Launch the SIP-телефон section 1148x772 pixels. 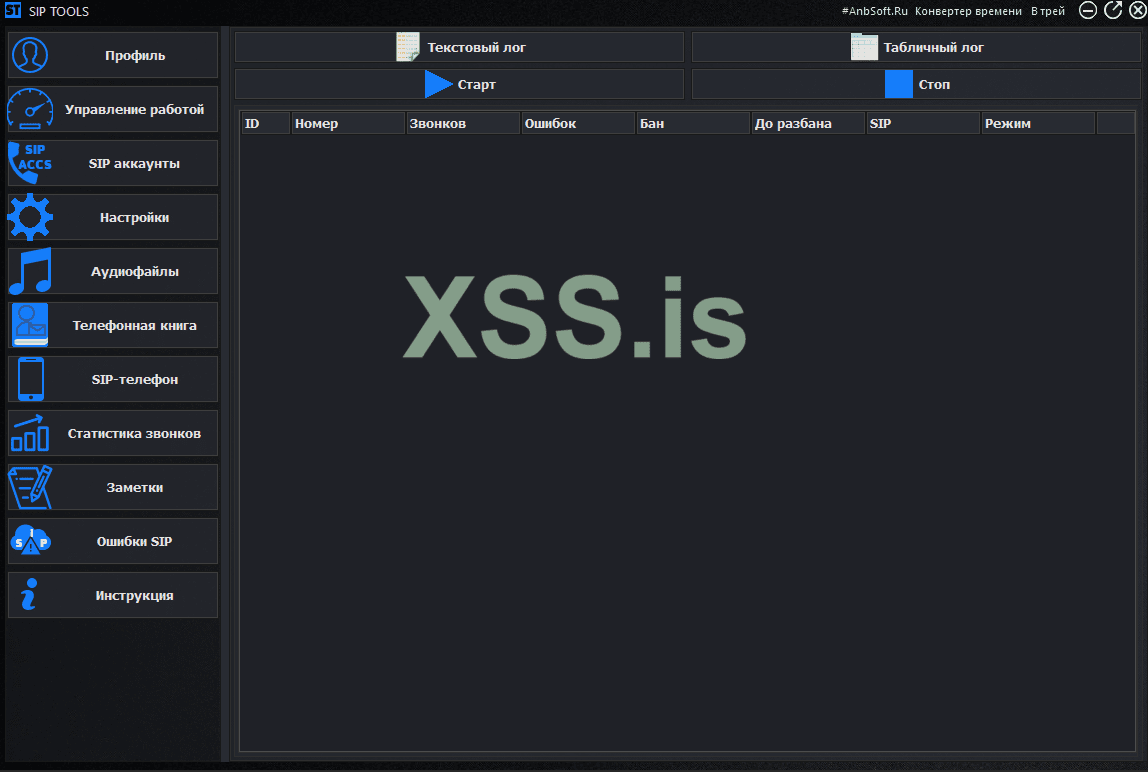(113, 379)
